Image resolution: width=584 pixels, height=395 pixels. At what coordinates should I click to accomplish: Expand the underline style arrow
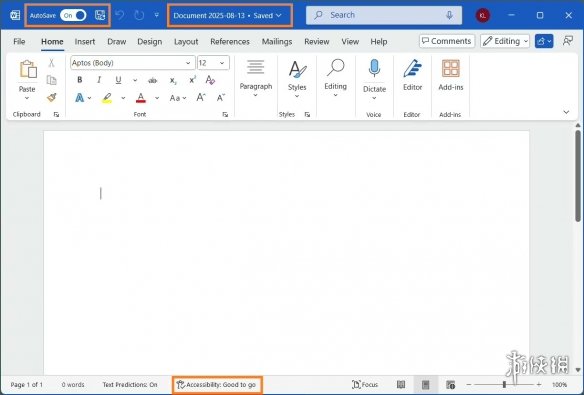(135, 80)
